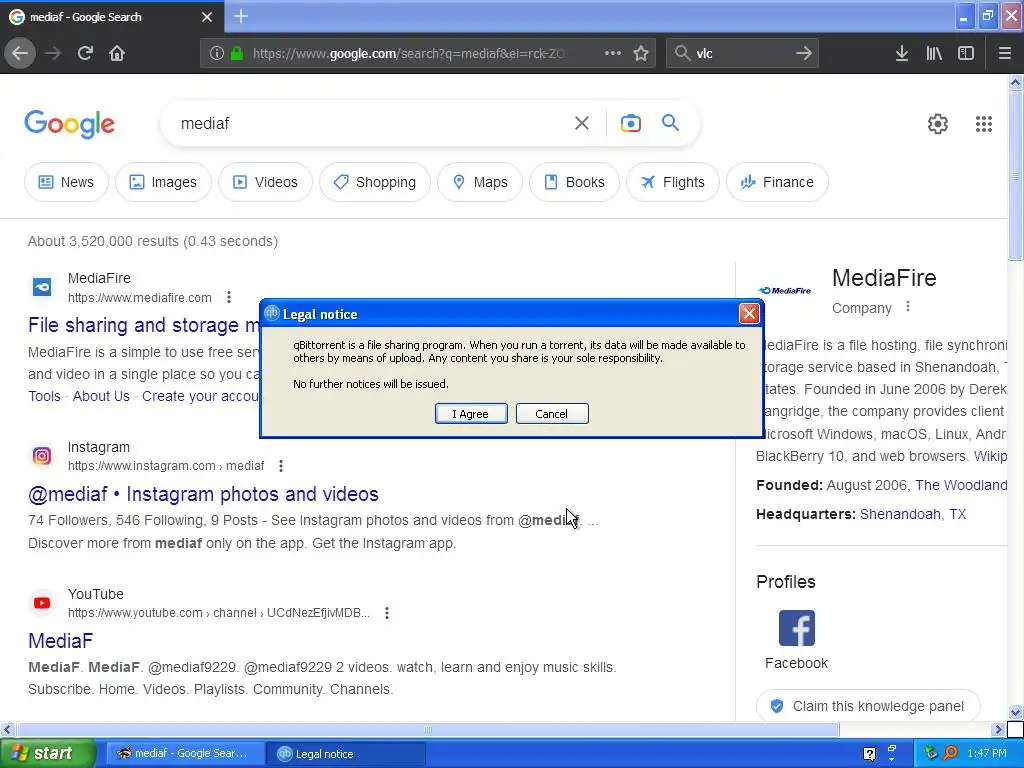Viewport: 1024px width, 768px height.
Task: Open more options beside Company label
Action: tap(908, 306)
